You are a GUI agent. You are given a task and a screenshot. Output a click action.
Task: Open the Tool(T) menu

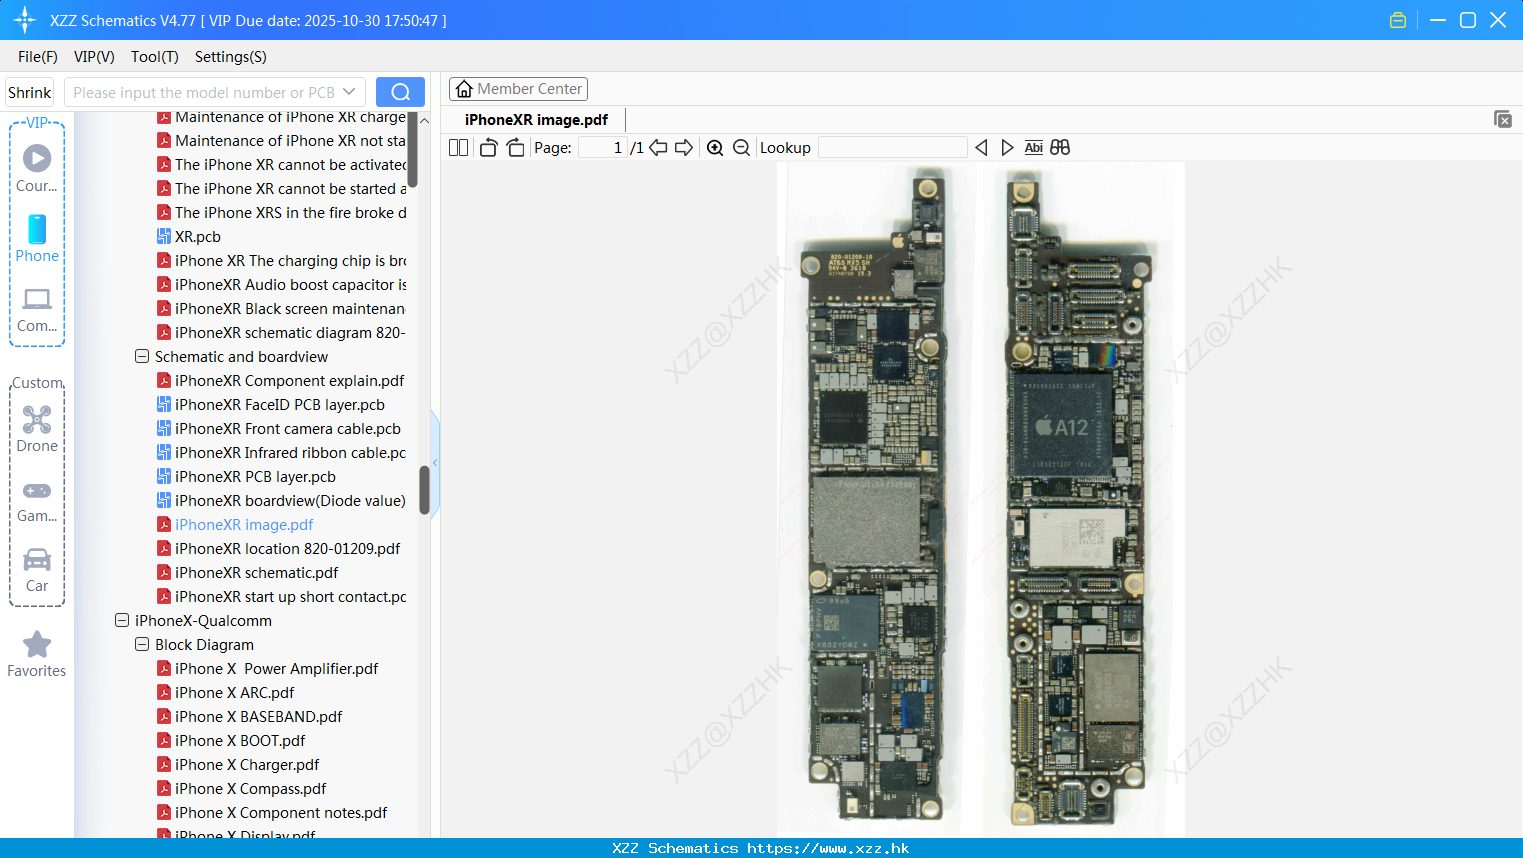pos(155,57)
